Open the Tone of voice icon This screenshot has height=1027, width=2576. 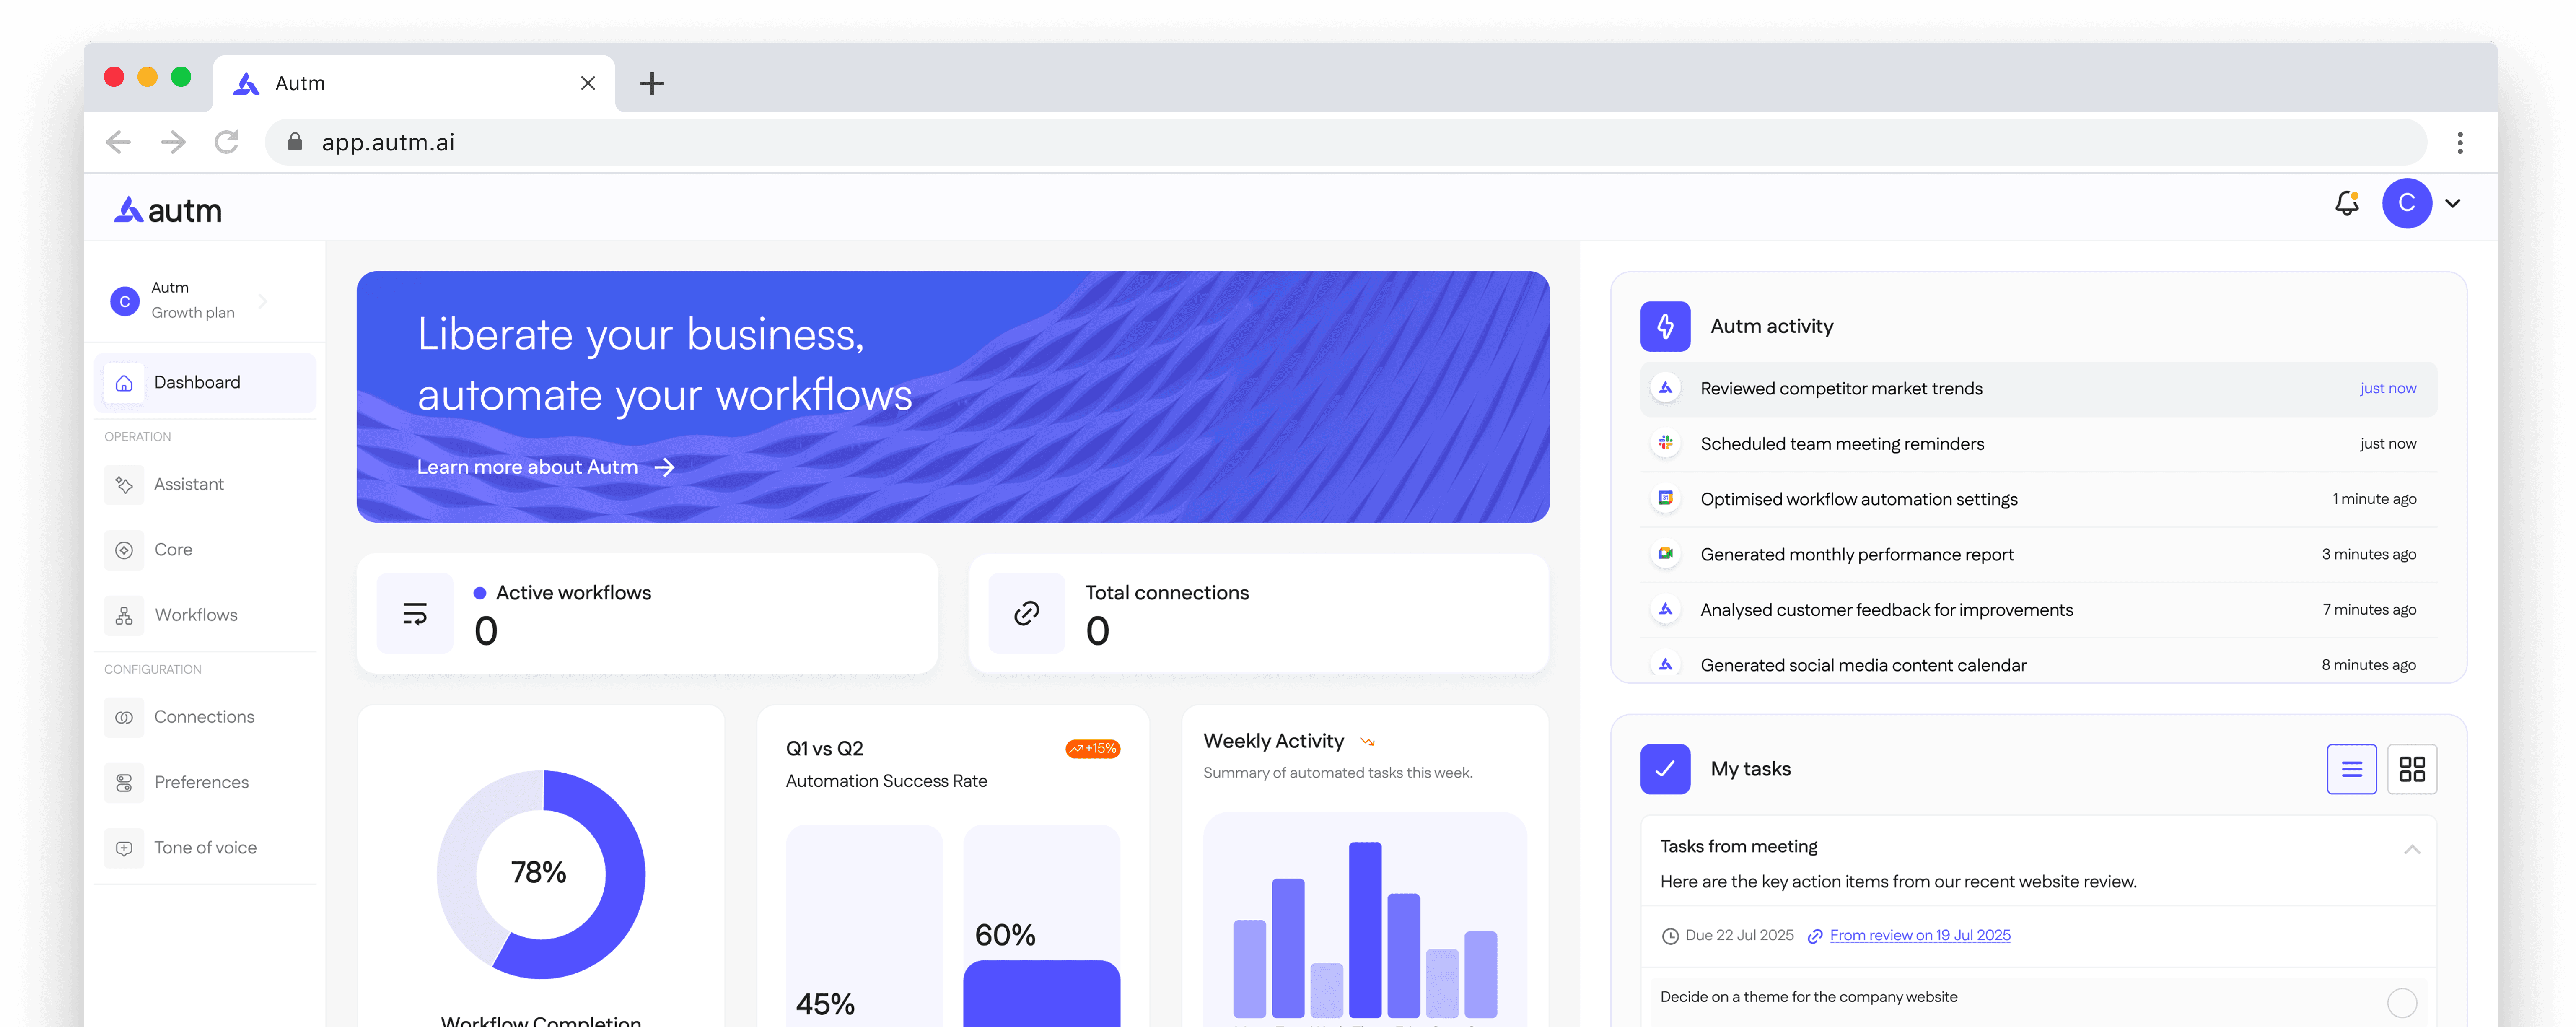(x=124, y=848)
